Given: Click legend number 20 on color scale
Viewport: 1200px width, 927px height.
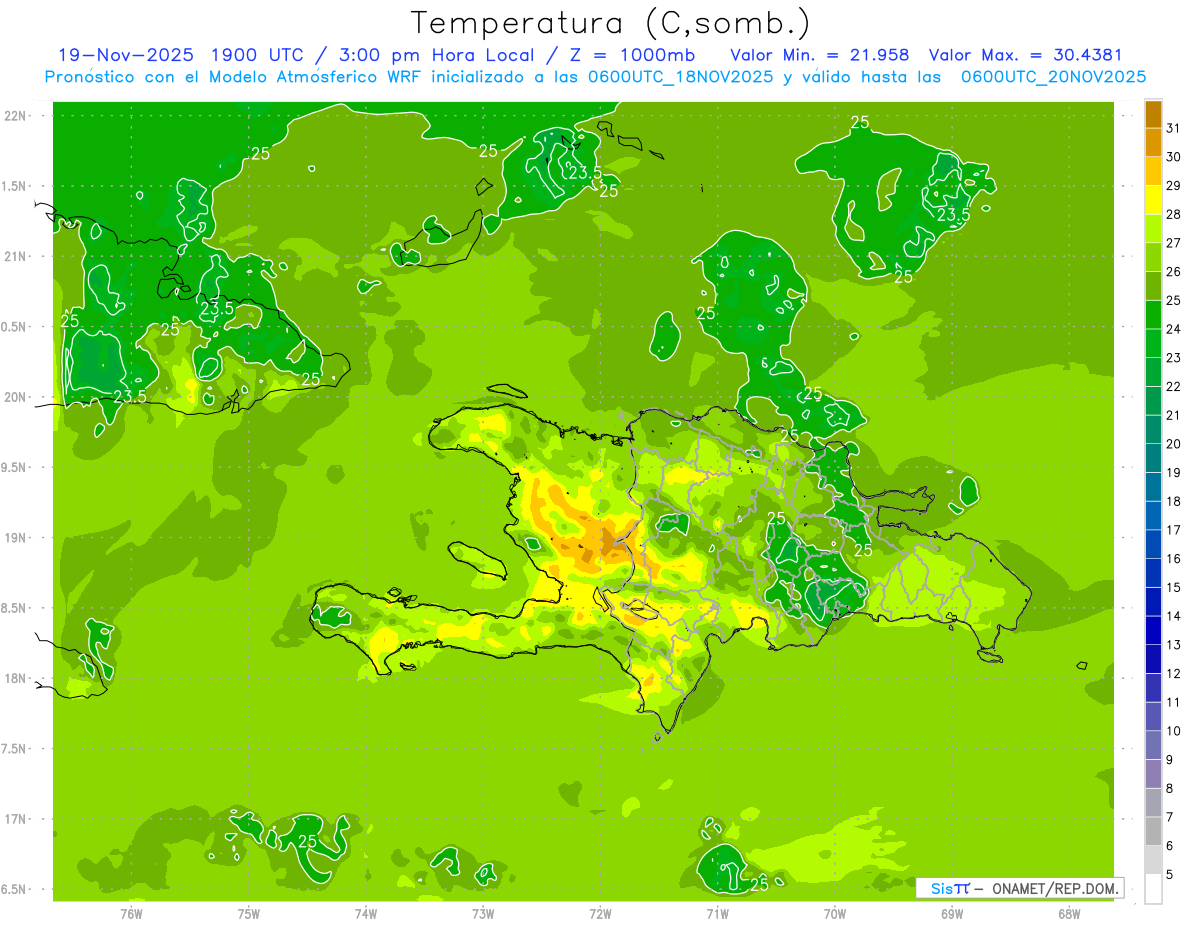Looking at the screenshot, I should click(x=1174, y=444).
